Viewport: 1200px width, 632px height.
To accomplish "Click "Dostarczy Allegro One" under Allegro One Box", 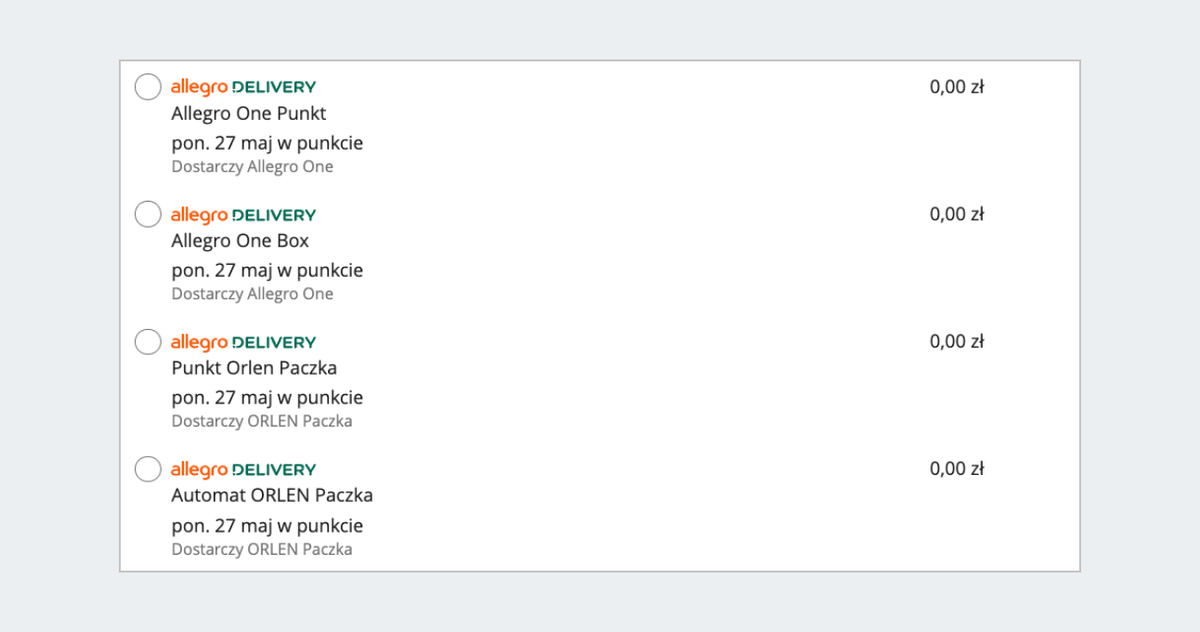I will click(252, 294).
